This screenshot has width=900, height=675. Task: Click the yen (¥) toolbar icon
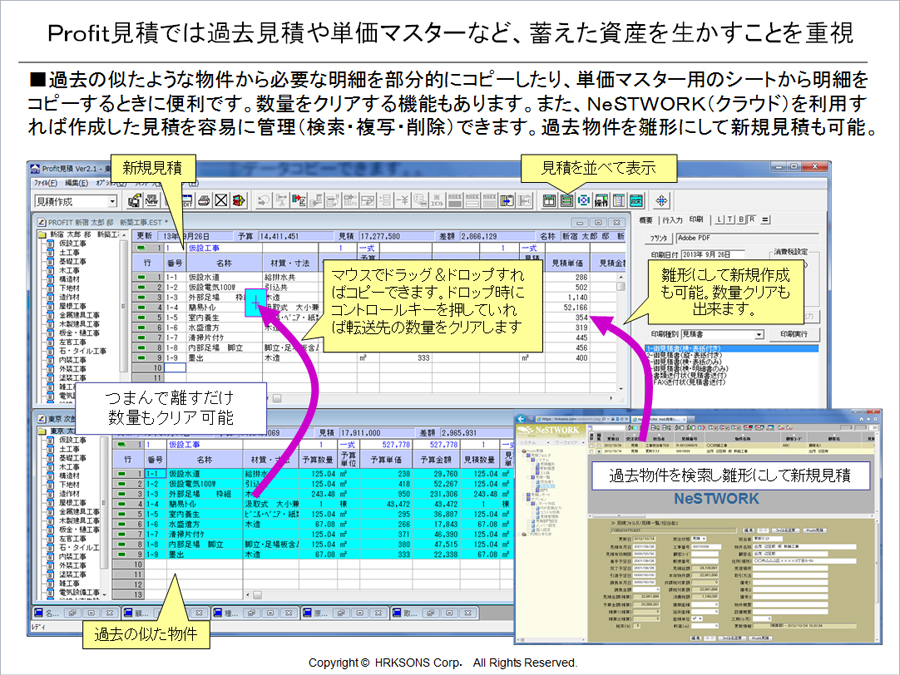402,201
